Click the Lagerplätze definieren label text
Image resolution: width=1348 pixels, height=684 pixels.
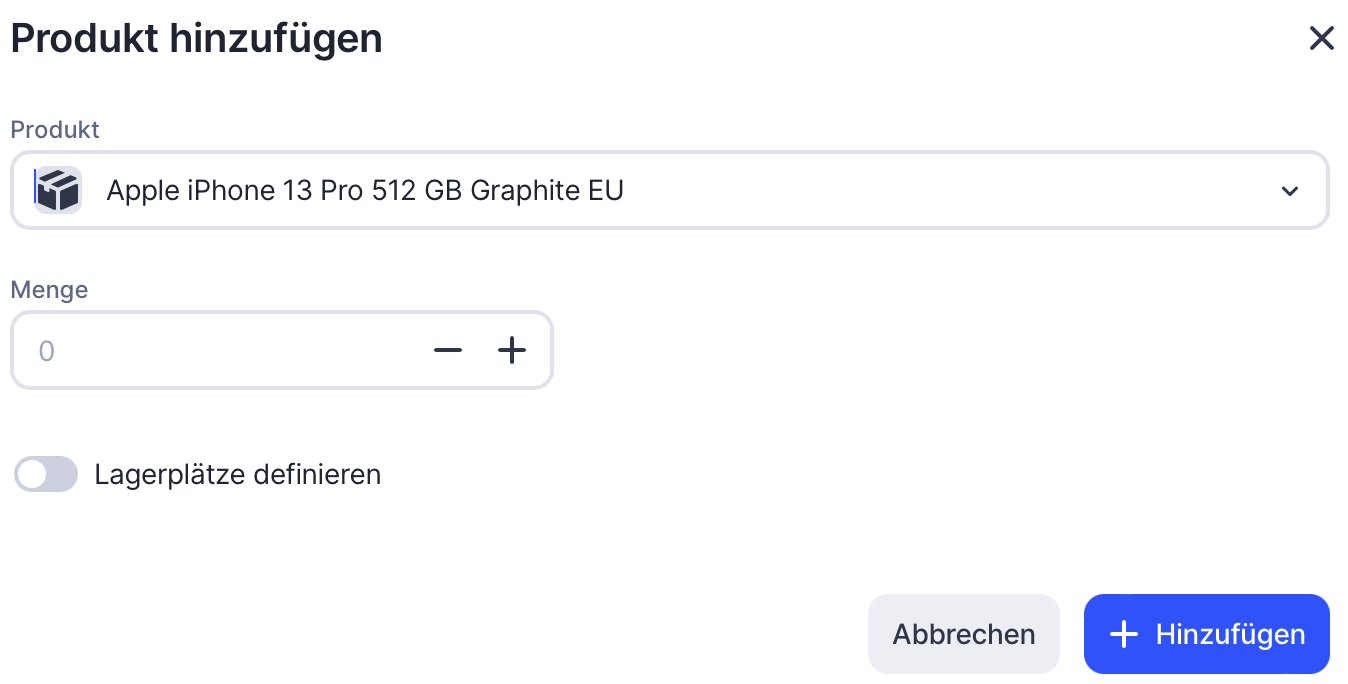click(238, 474)
